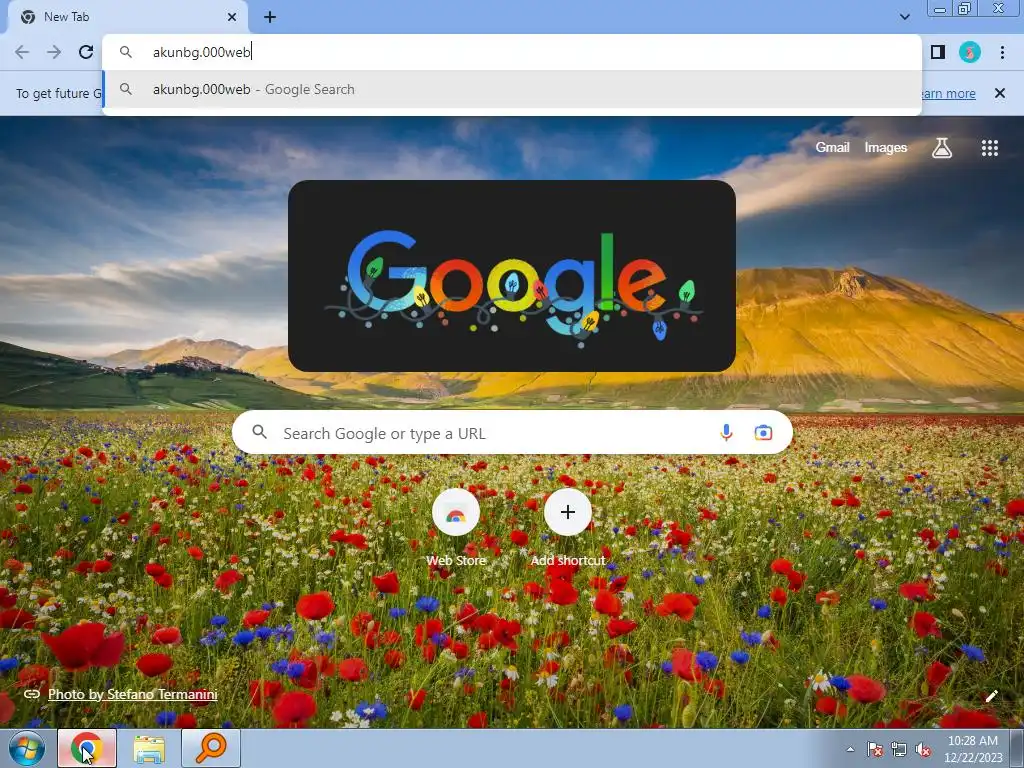The height and width of the screenshot is (768, 1024).
Task: Reload the page with the refresh icon
Action: click(x=86, y=52)
